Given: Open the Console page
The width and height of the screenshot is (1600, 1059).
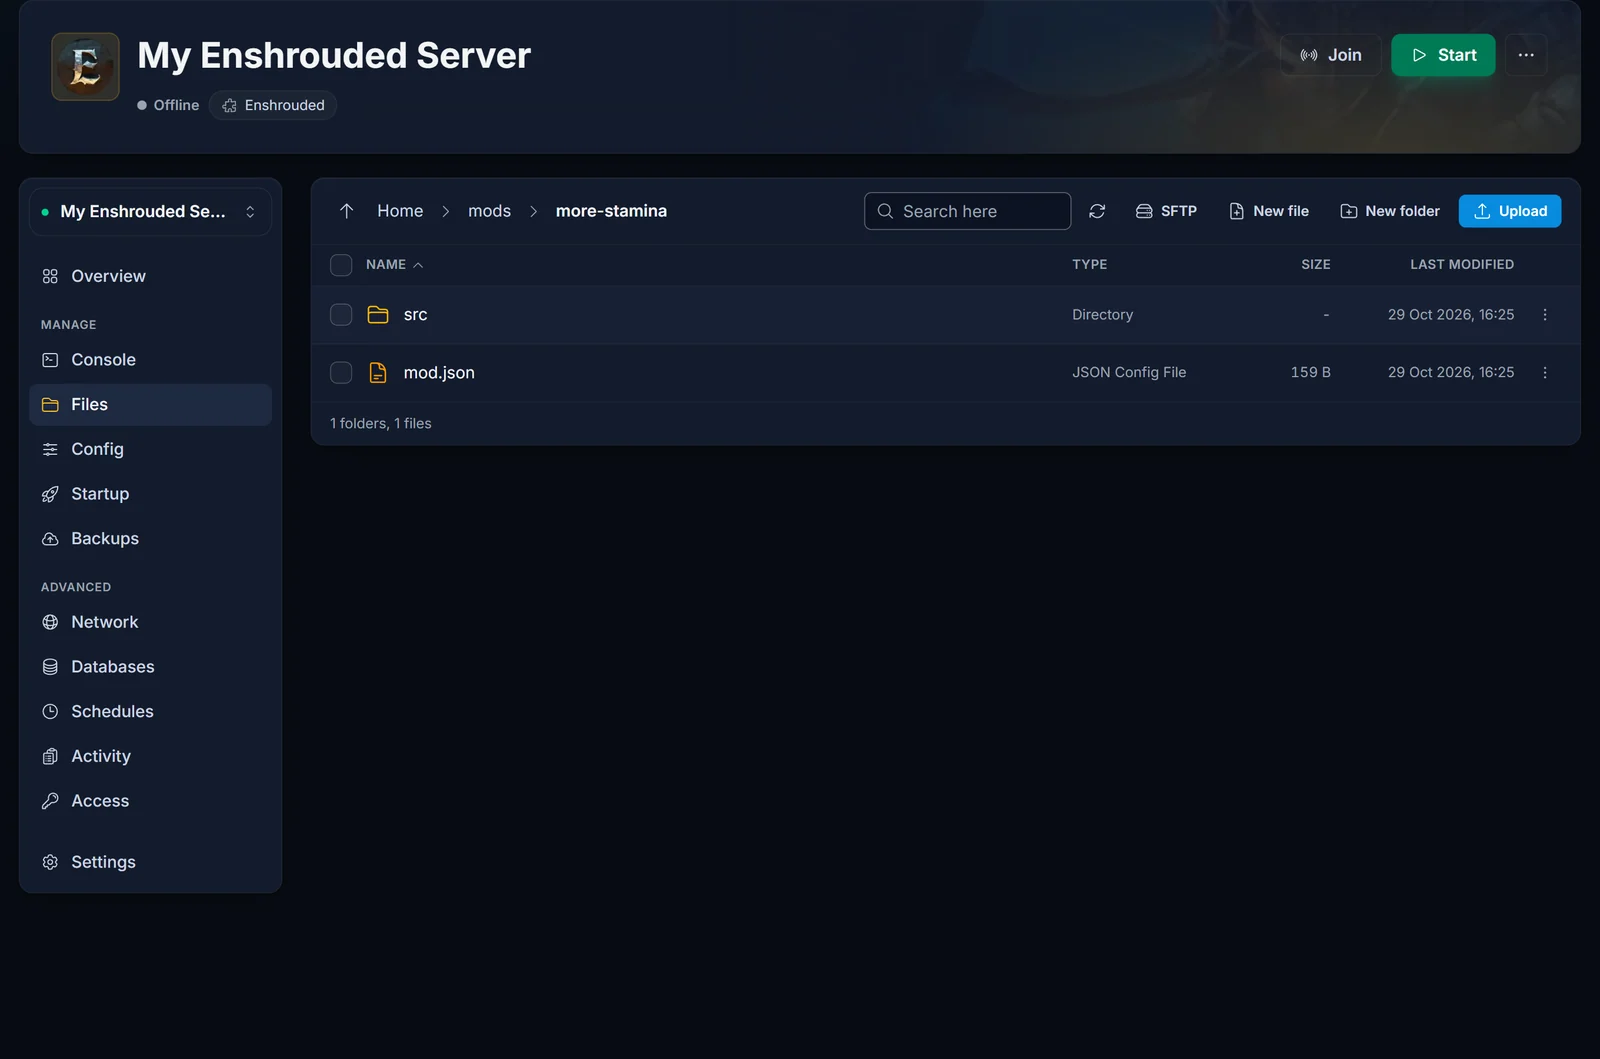Looking at the screenshot, I should click(x=150, y=360).
